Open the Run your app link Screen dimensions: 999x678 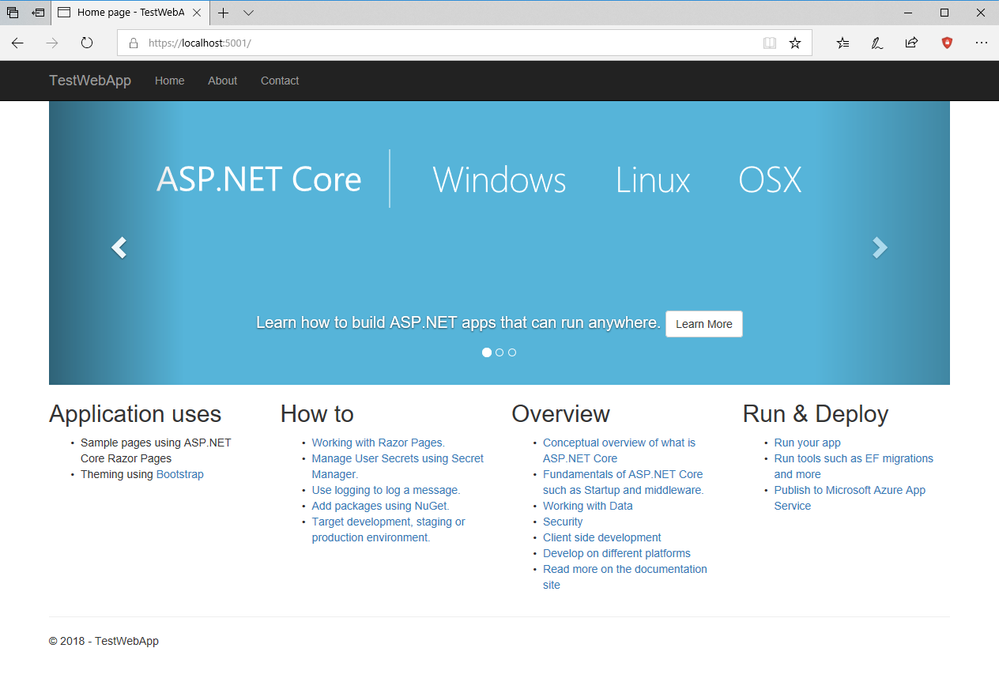807,442
